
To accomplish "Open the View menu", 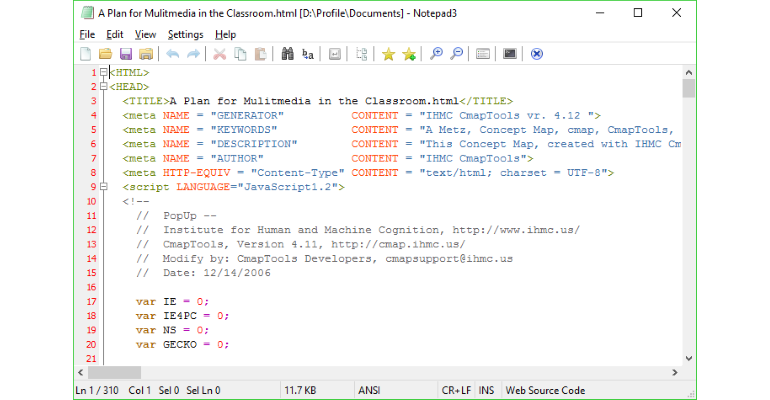I will pos(145,34).
